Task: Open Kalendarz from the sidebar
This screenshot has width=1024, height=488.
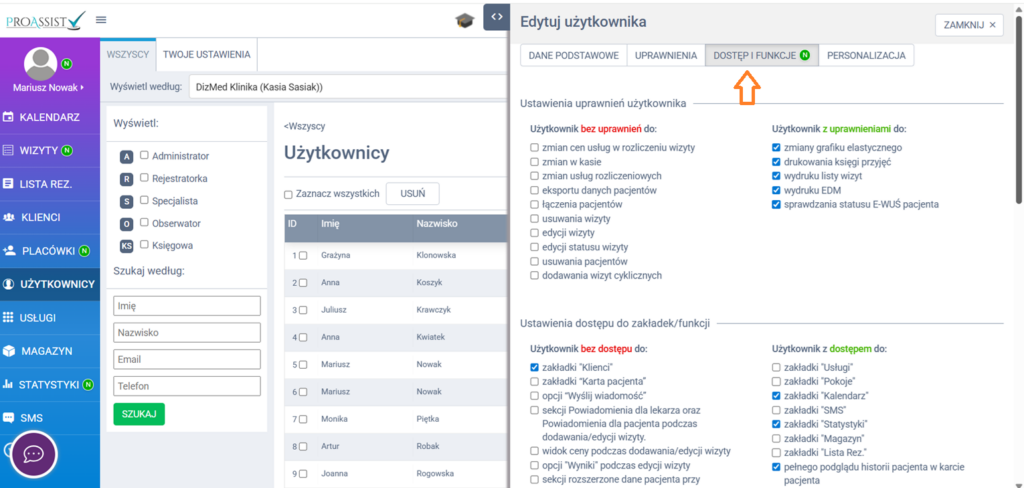Action: [x=50, y=117]
